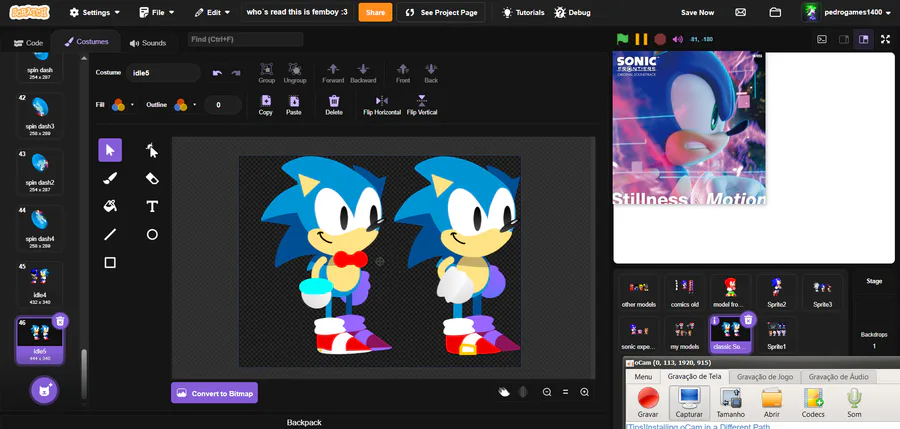This screenshot has height=429, width=900.
Task: Click the outline width number field
Action: click(x=223, y=105)
